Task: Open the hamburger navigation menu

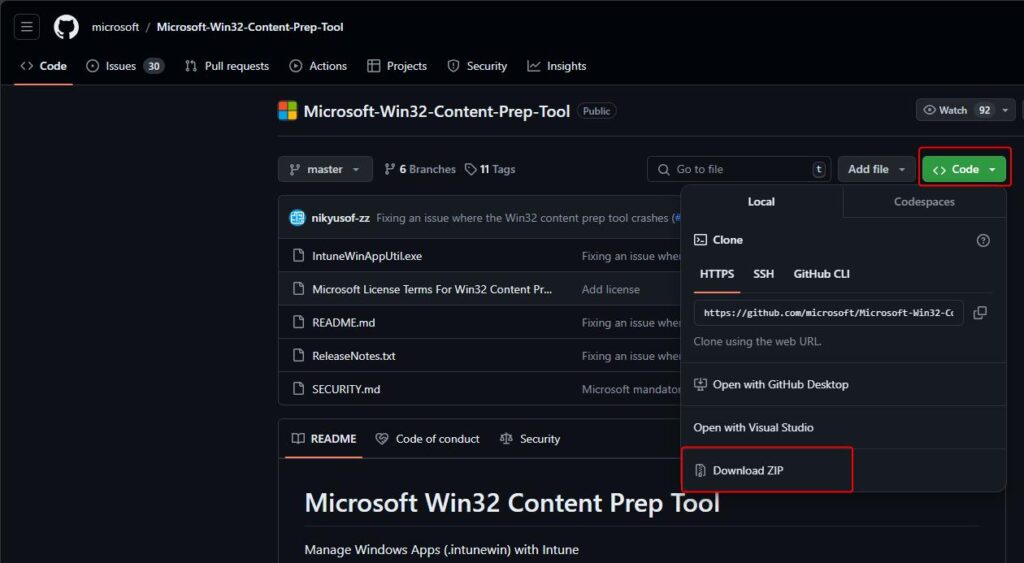Action: tap(27, 27)
